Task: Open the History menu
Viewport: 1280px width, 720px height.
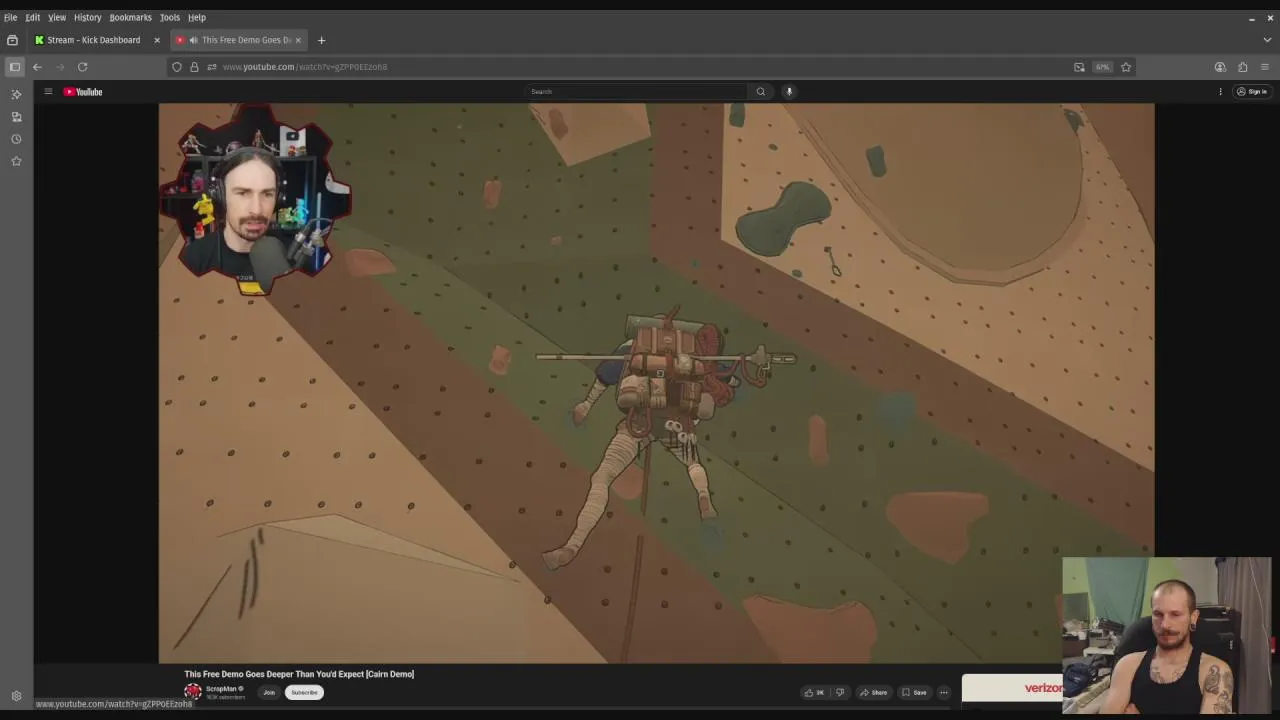Action: point(87,17)
